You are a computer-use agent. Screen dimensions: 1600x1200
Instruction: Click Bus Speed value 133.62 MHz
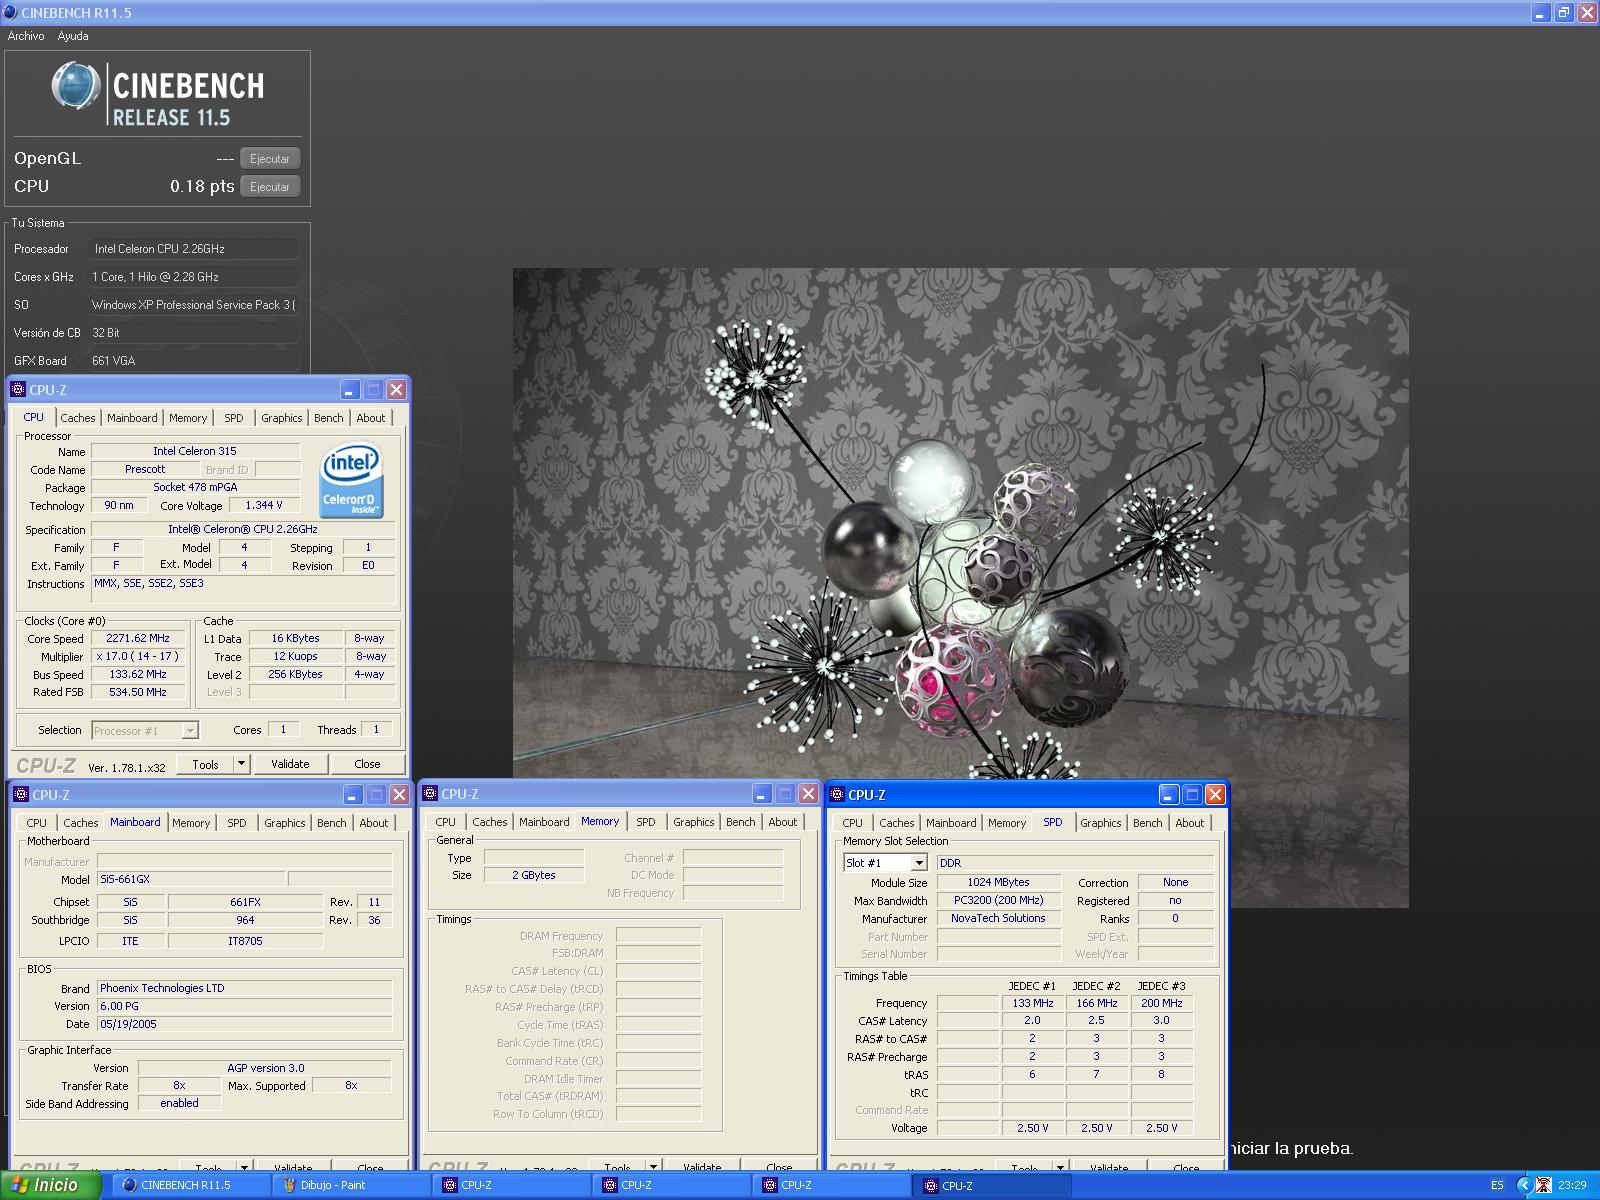click(138, 674)
